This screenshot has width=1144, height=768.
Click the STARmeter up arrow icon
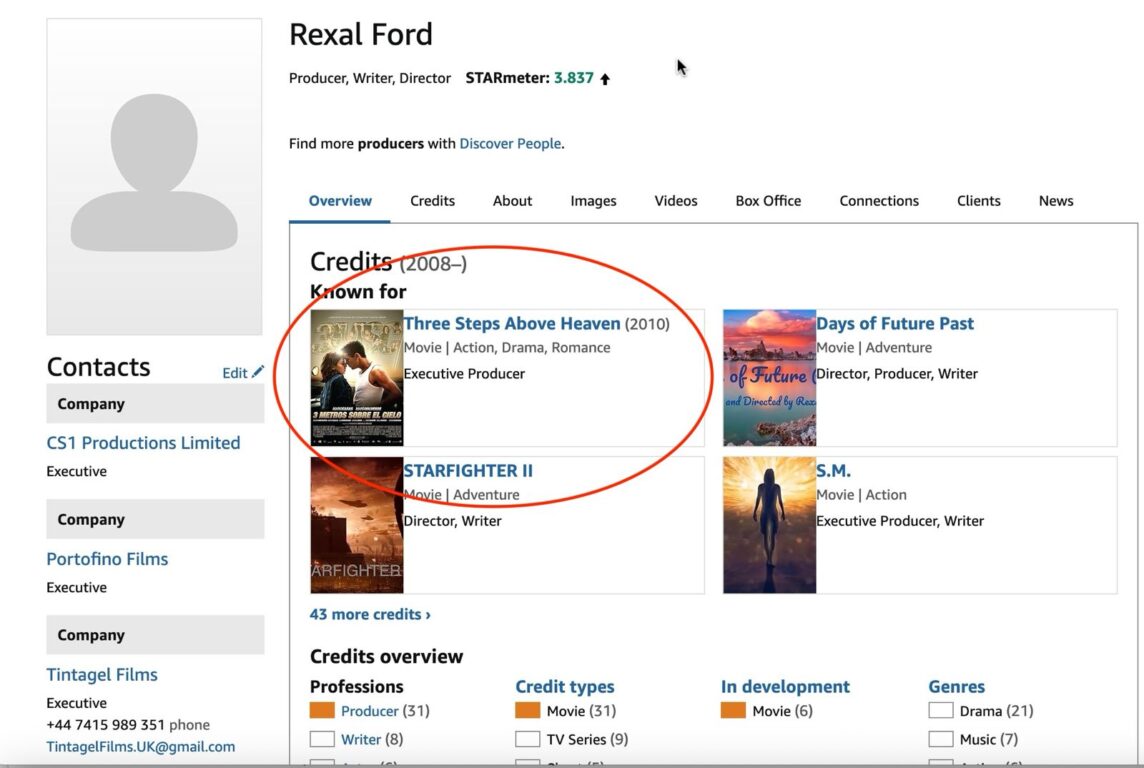(605, 79)
